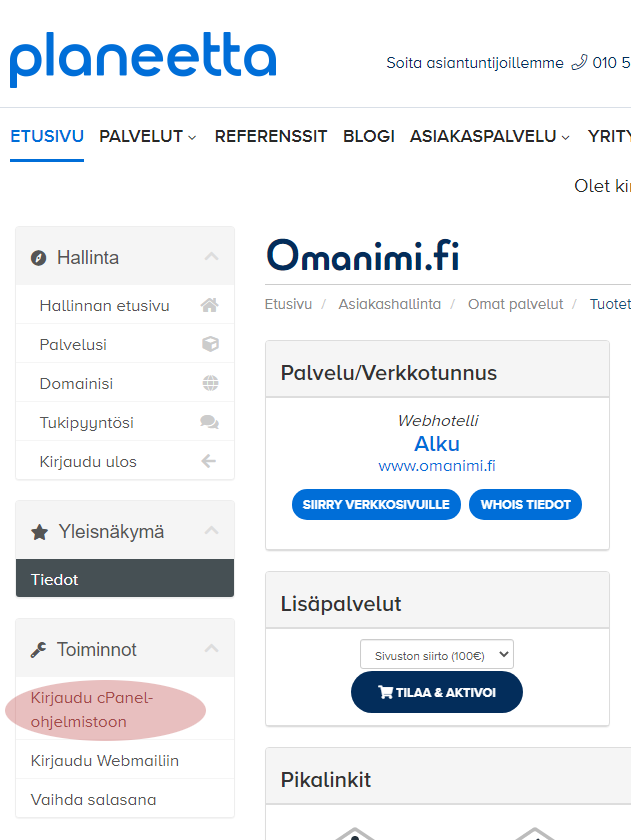Click the phone handset icon
Screen dimensions: 631x840
(579, 63)
